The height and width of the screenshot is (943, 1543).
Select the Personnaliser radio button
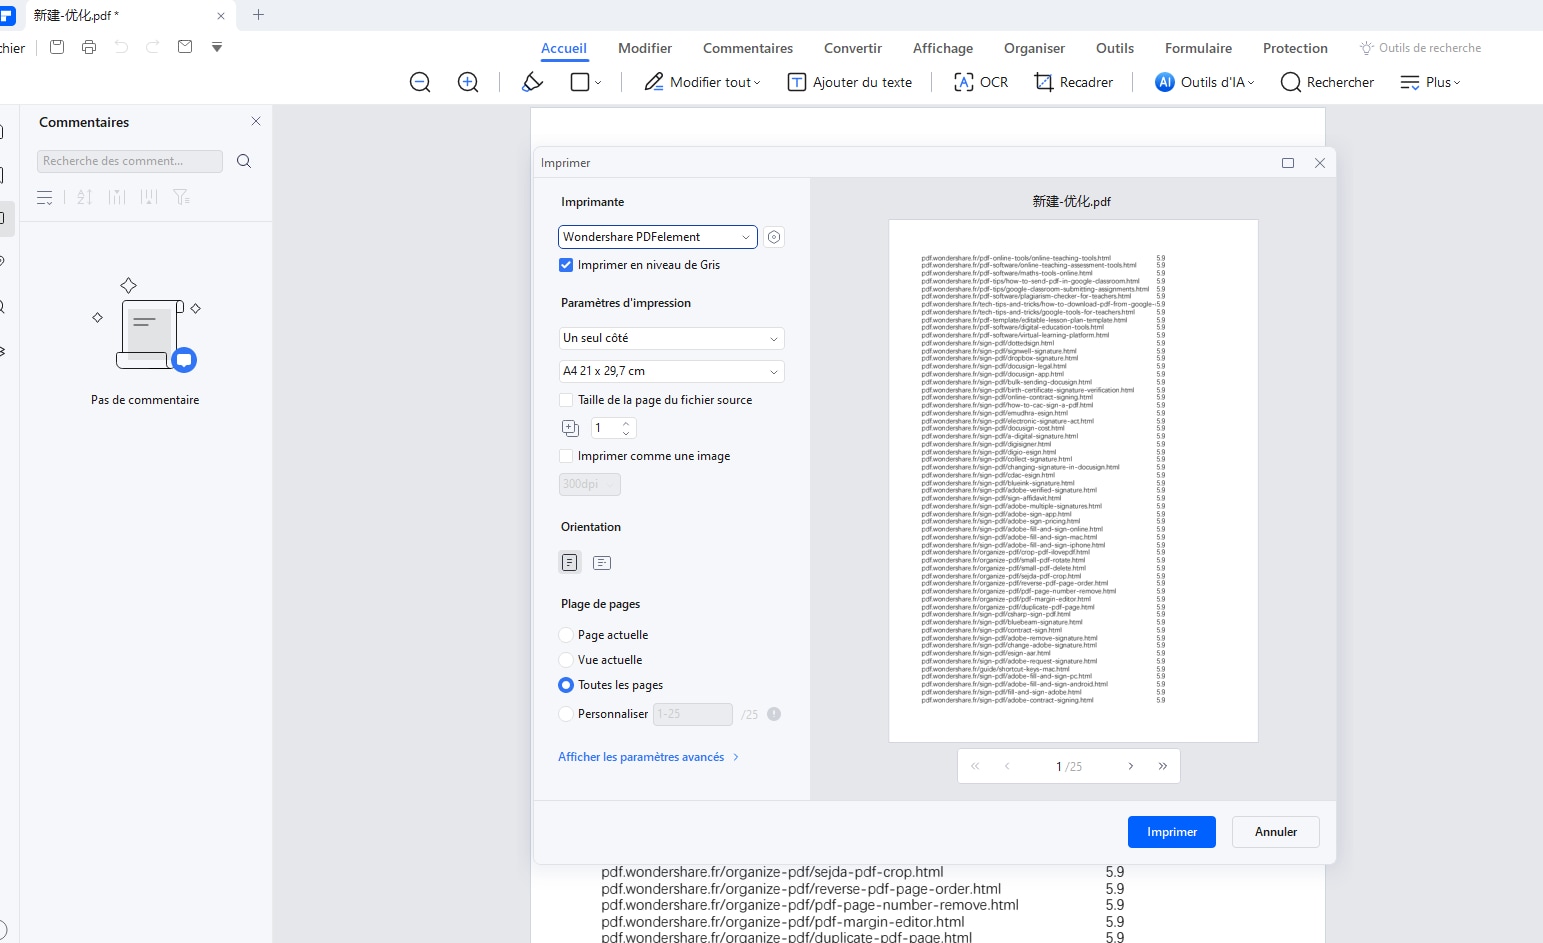tap(566, 714)
